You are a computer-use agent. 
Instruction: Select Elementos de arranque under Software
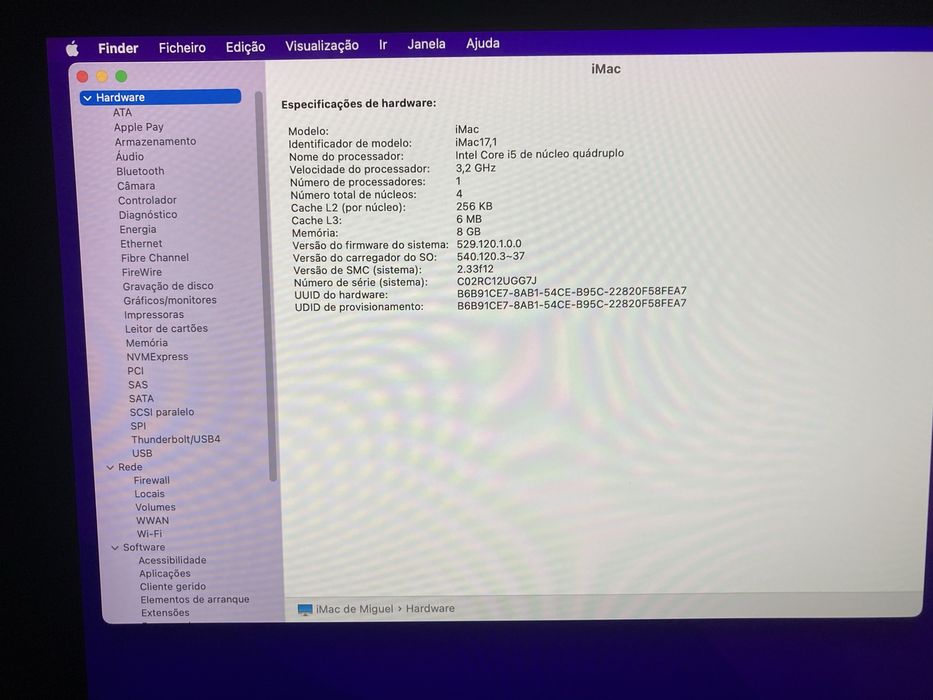[195, 600]
